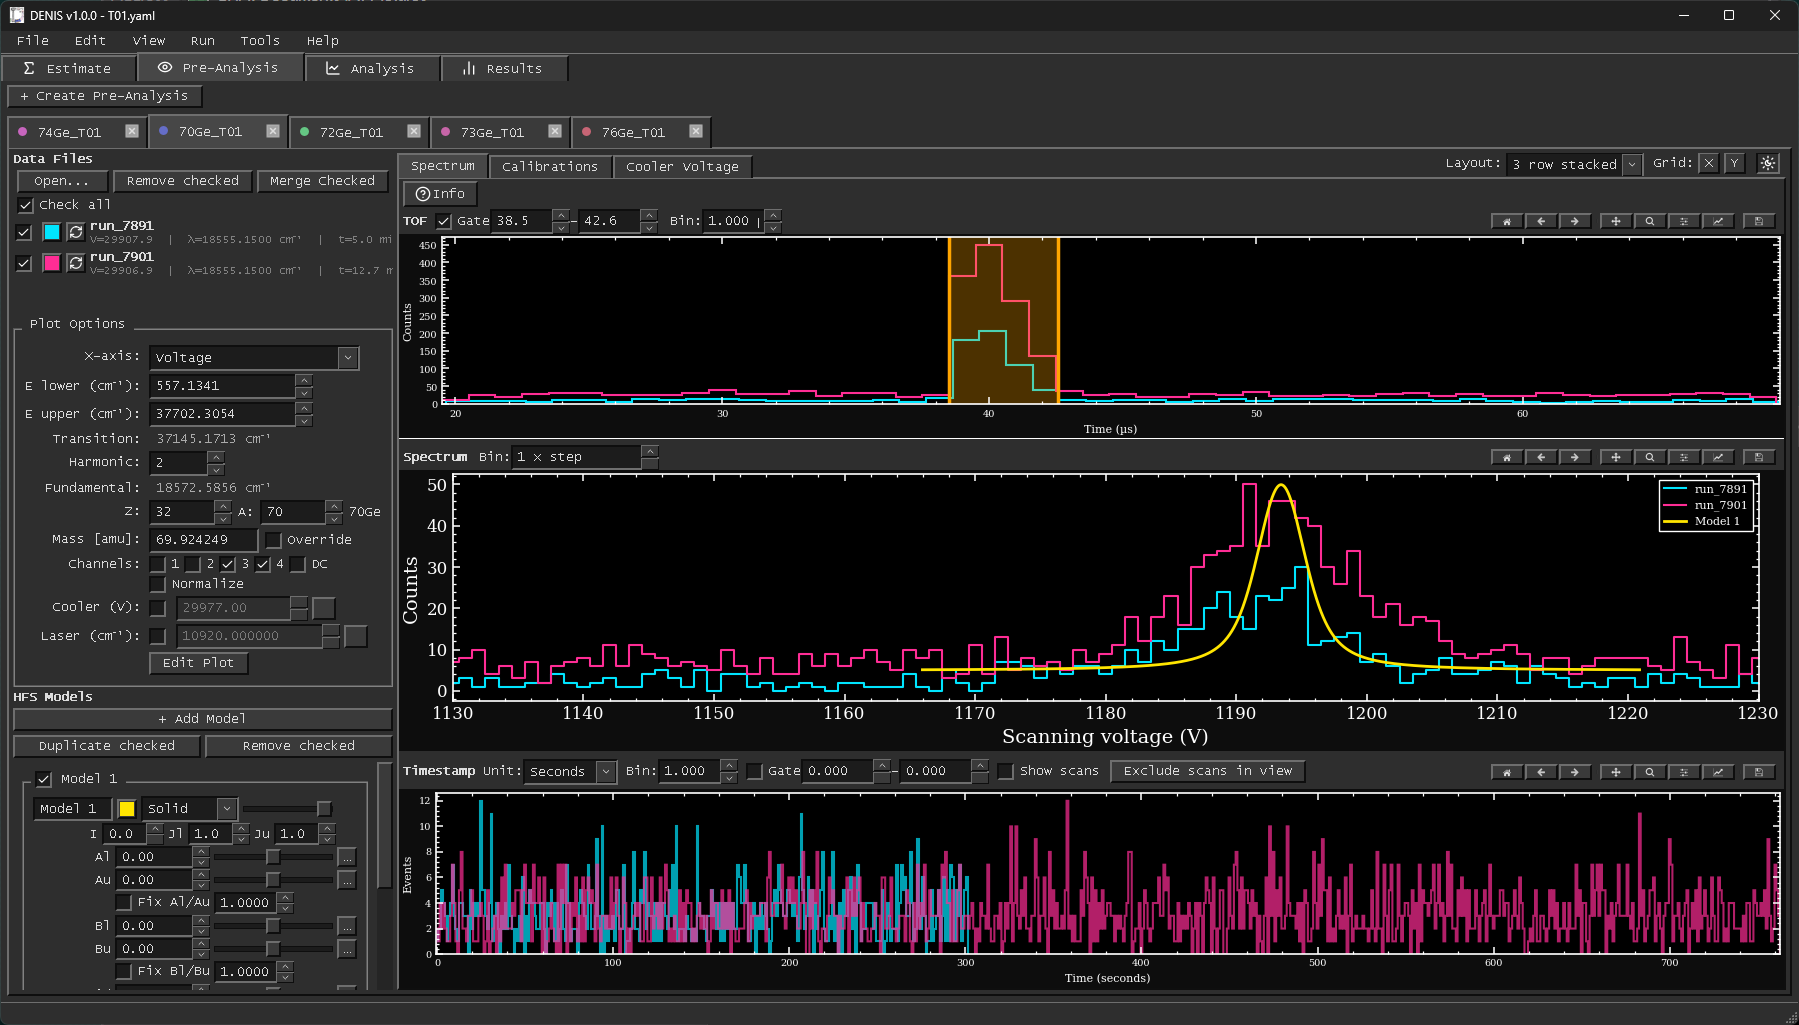Increase the TOF Bin value stepper
Viewport: 1799px width, 1025px height.
773,215
